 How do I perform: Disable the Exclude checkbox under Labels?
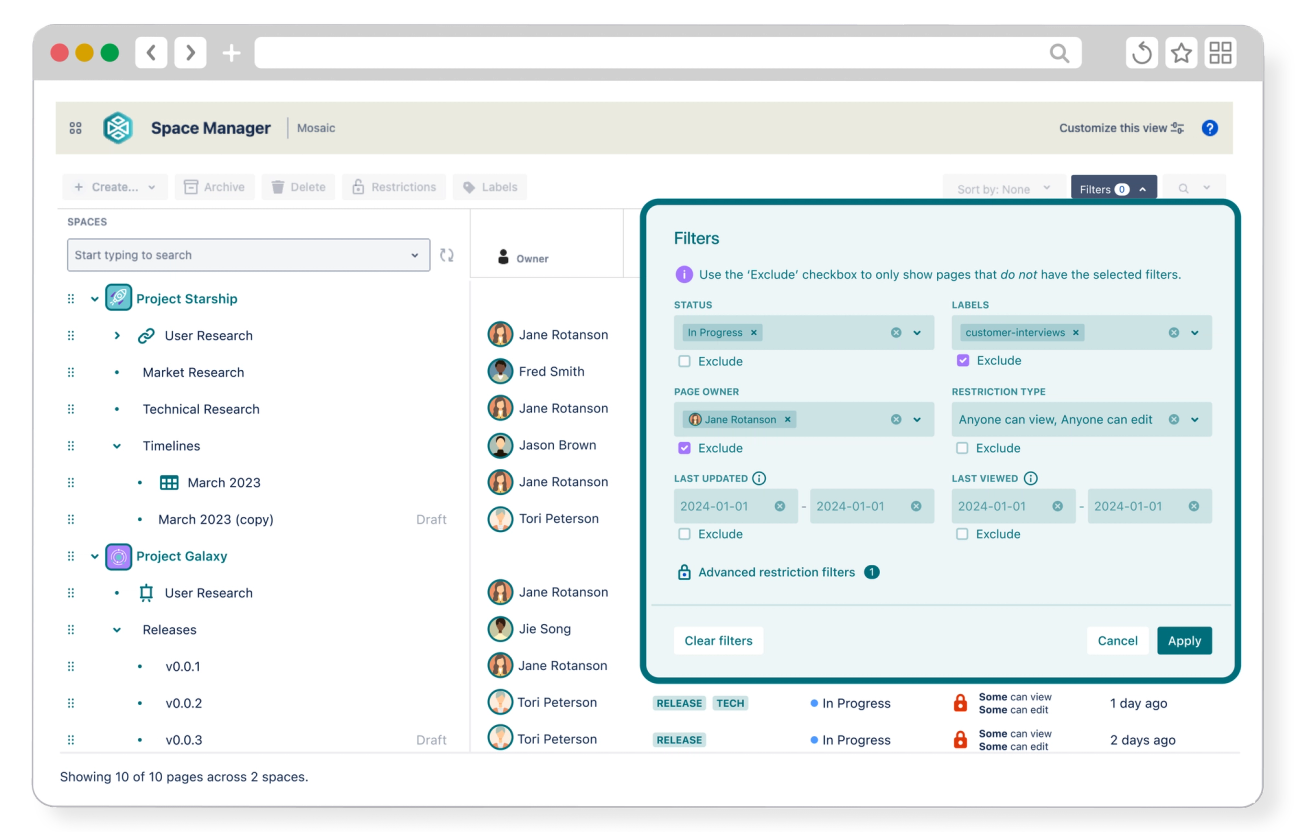point(962,361)
